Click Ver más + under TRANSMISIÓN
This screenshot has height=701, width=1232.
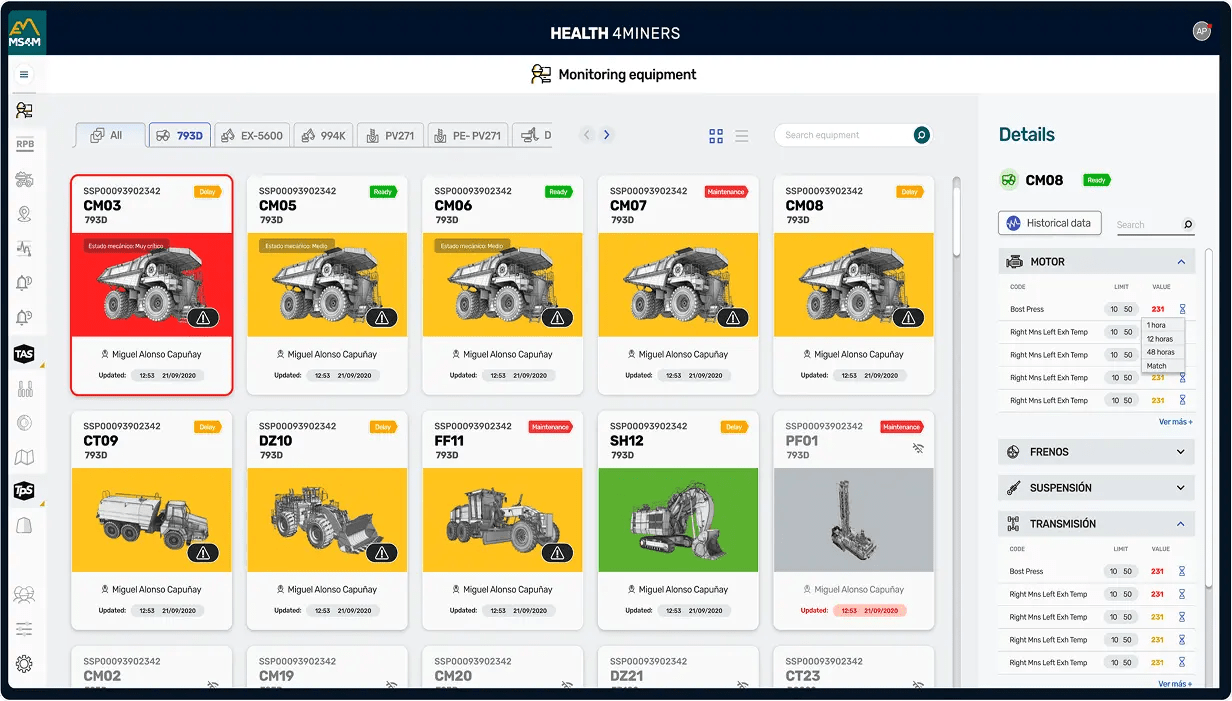(x=1175, y=684)
